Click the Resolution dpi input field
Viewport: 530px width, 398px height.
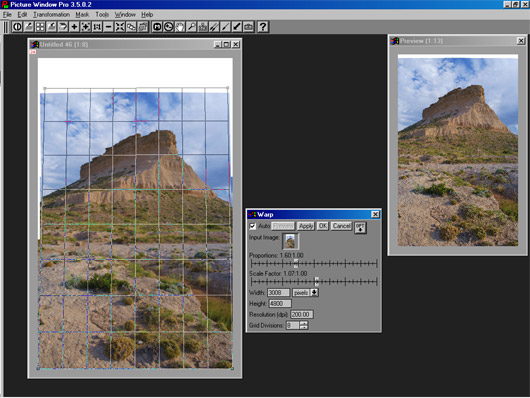pos(302,314)
